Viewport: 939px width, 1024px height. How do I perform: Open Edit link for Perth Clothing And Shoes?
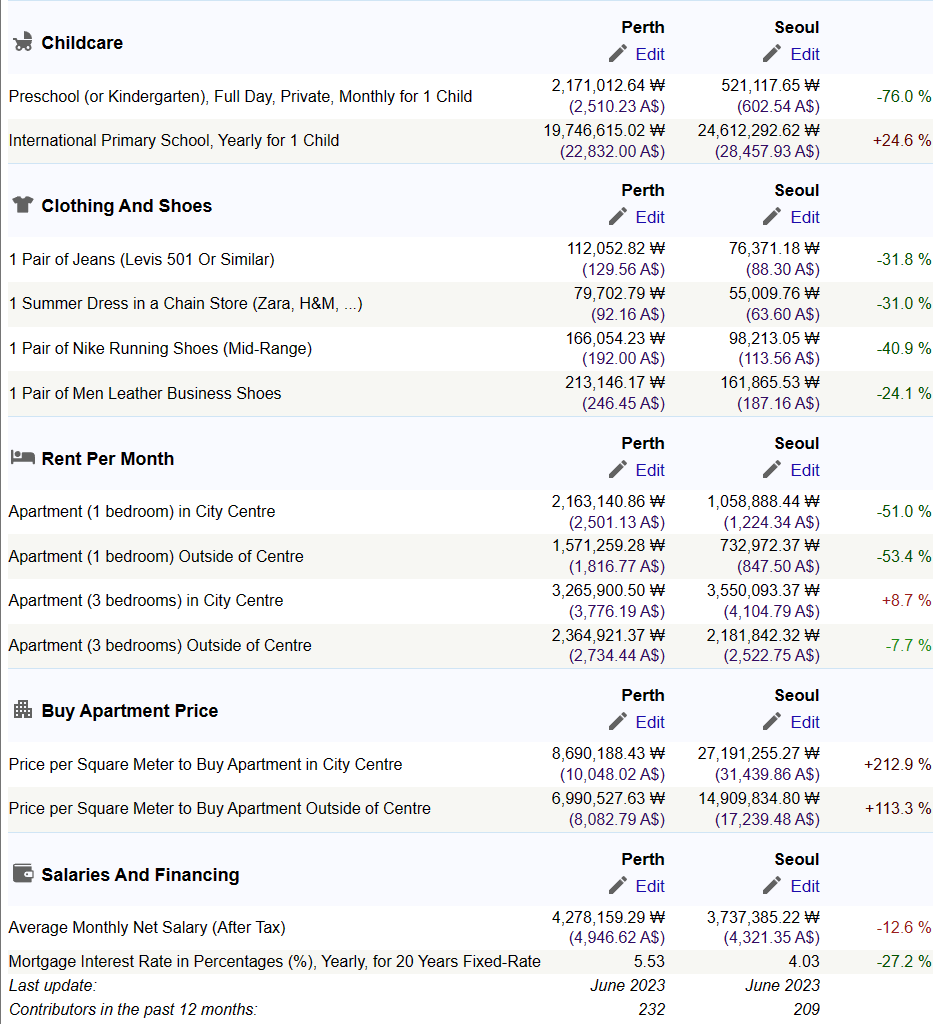650,217
